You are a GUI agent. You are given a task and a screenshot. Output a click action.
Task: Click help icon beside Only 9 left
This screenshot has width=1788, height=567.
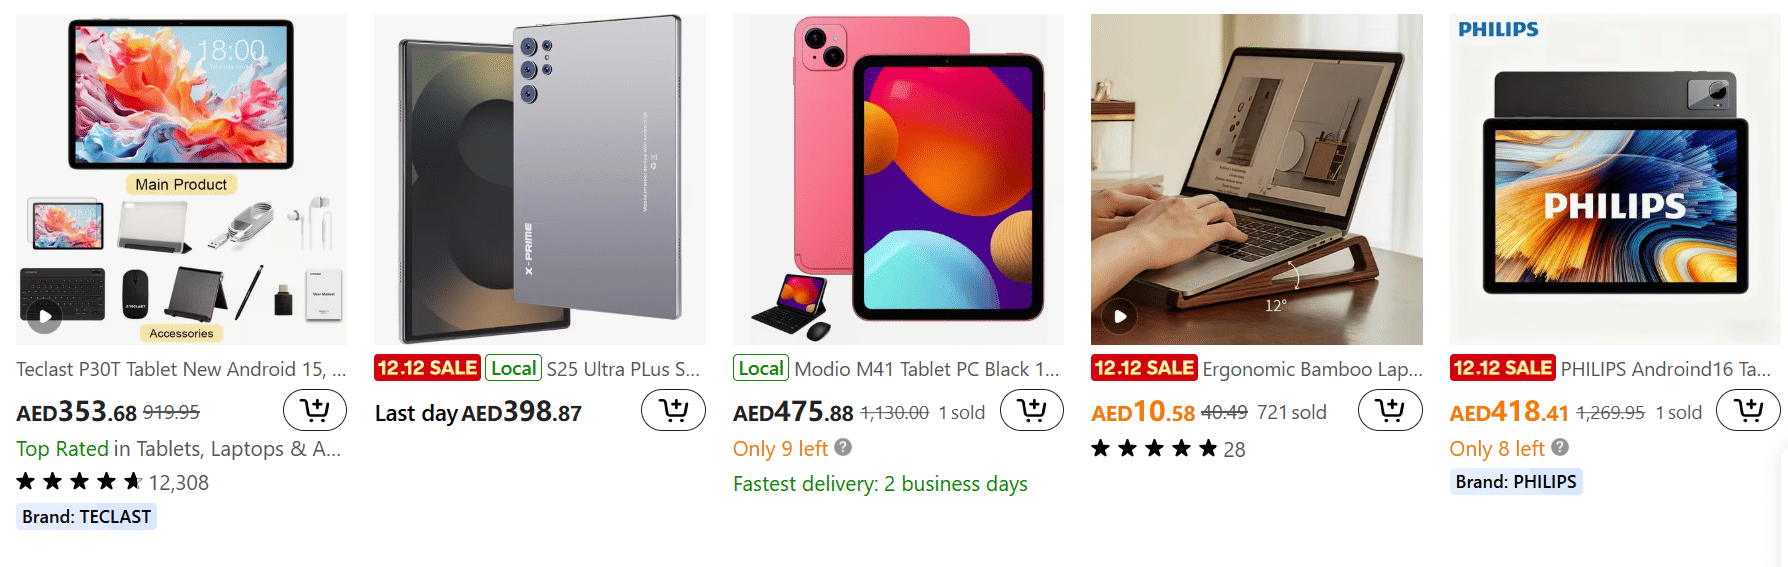(843, 447)
